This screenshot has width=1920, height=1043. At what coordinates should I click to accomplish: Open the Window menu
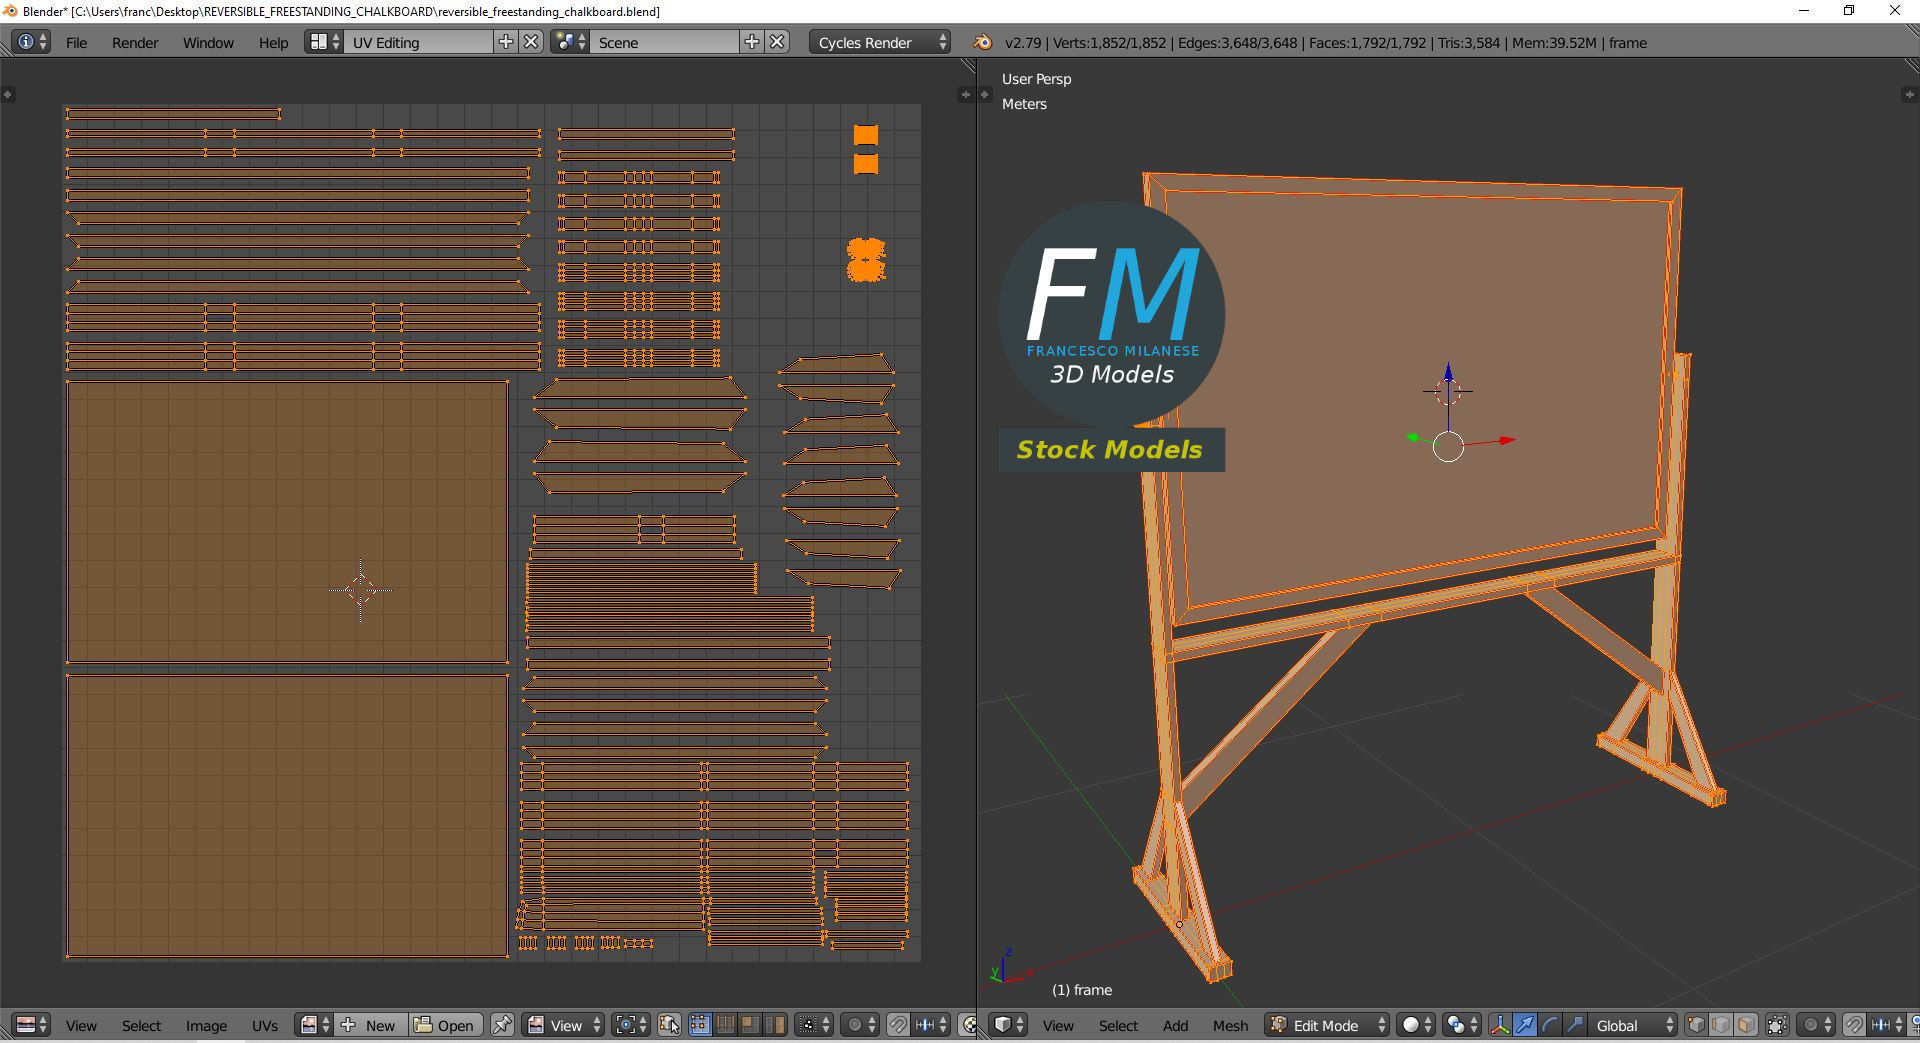tap(208, 43)
